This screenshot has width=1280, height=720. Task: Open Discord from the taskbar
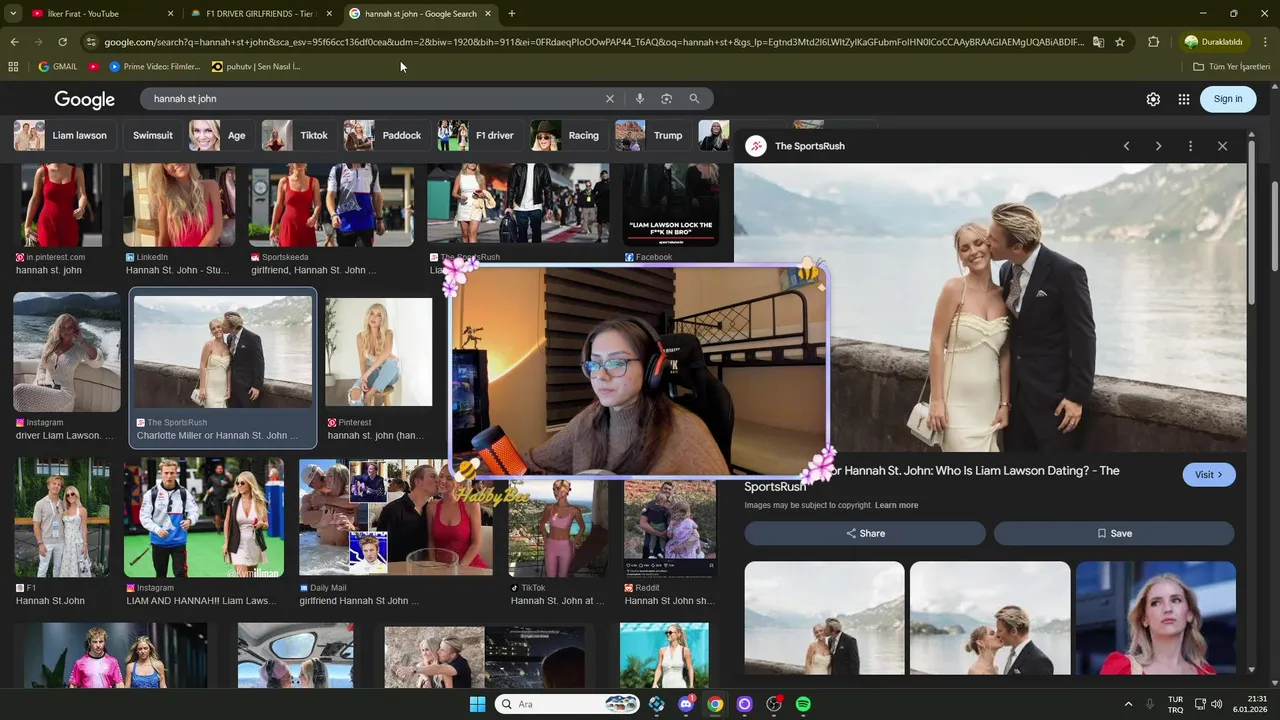pos(686,704)
